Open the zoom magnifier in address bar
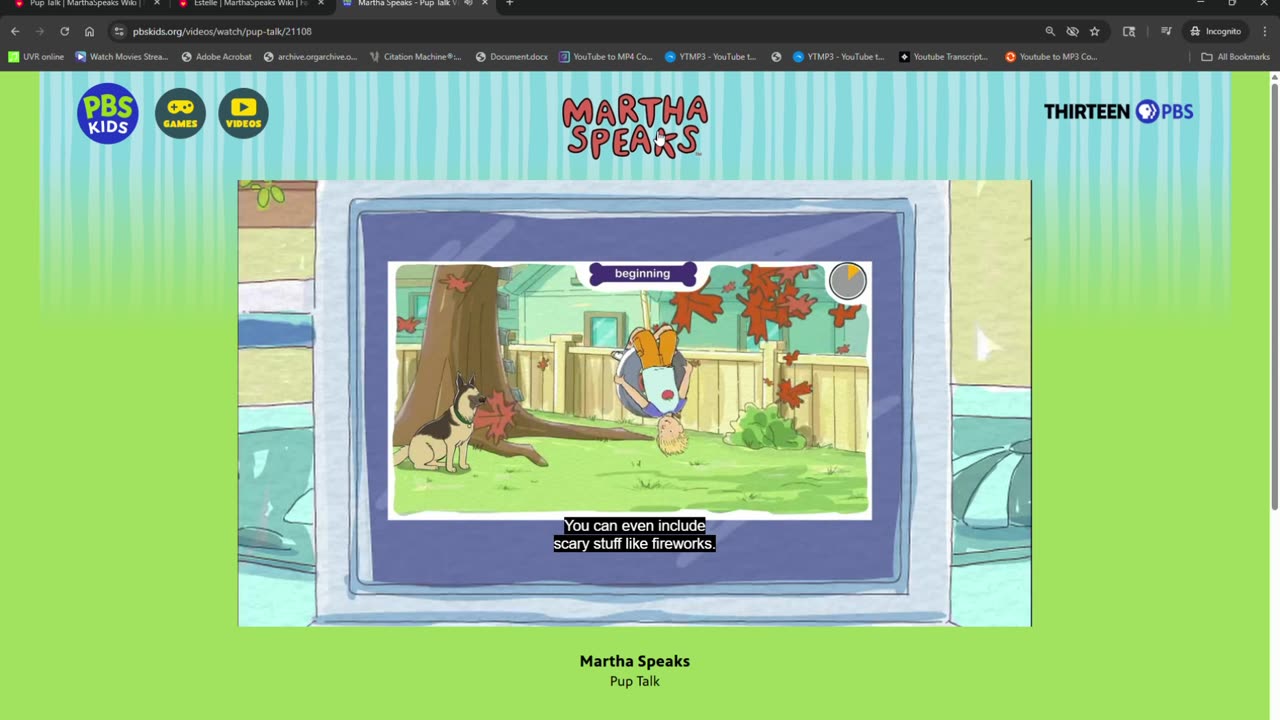The width and height of the screenshot is (1280, 720). [1050, 31]
